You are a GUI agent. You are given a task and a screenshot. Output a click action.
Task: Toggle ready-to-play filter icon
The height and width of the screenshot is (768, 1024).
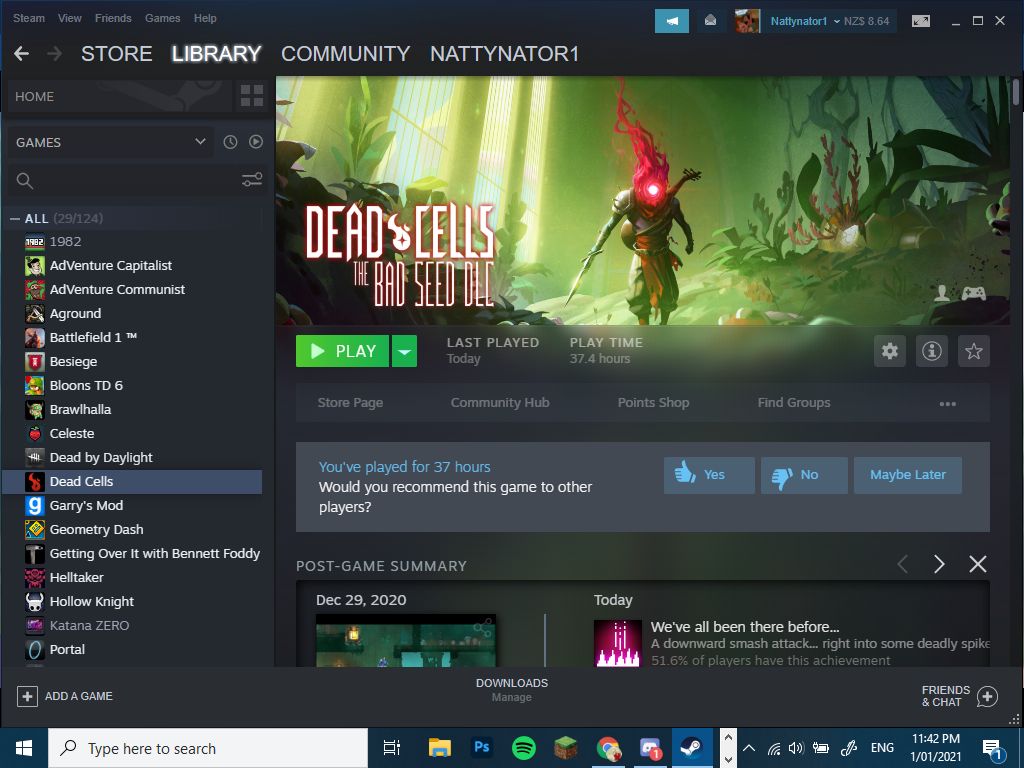(x=256, y=142)
